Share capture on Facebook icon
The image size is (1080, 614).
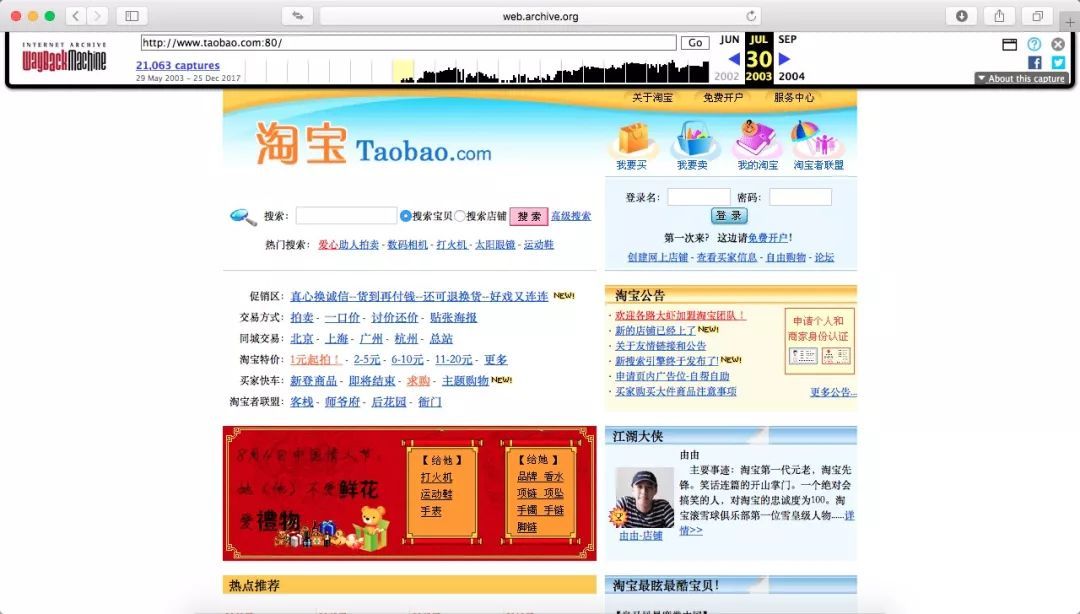pos(1035,63)
